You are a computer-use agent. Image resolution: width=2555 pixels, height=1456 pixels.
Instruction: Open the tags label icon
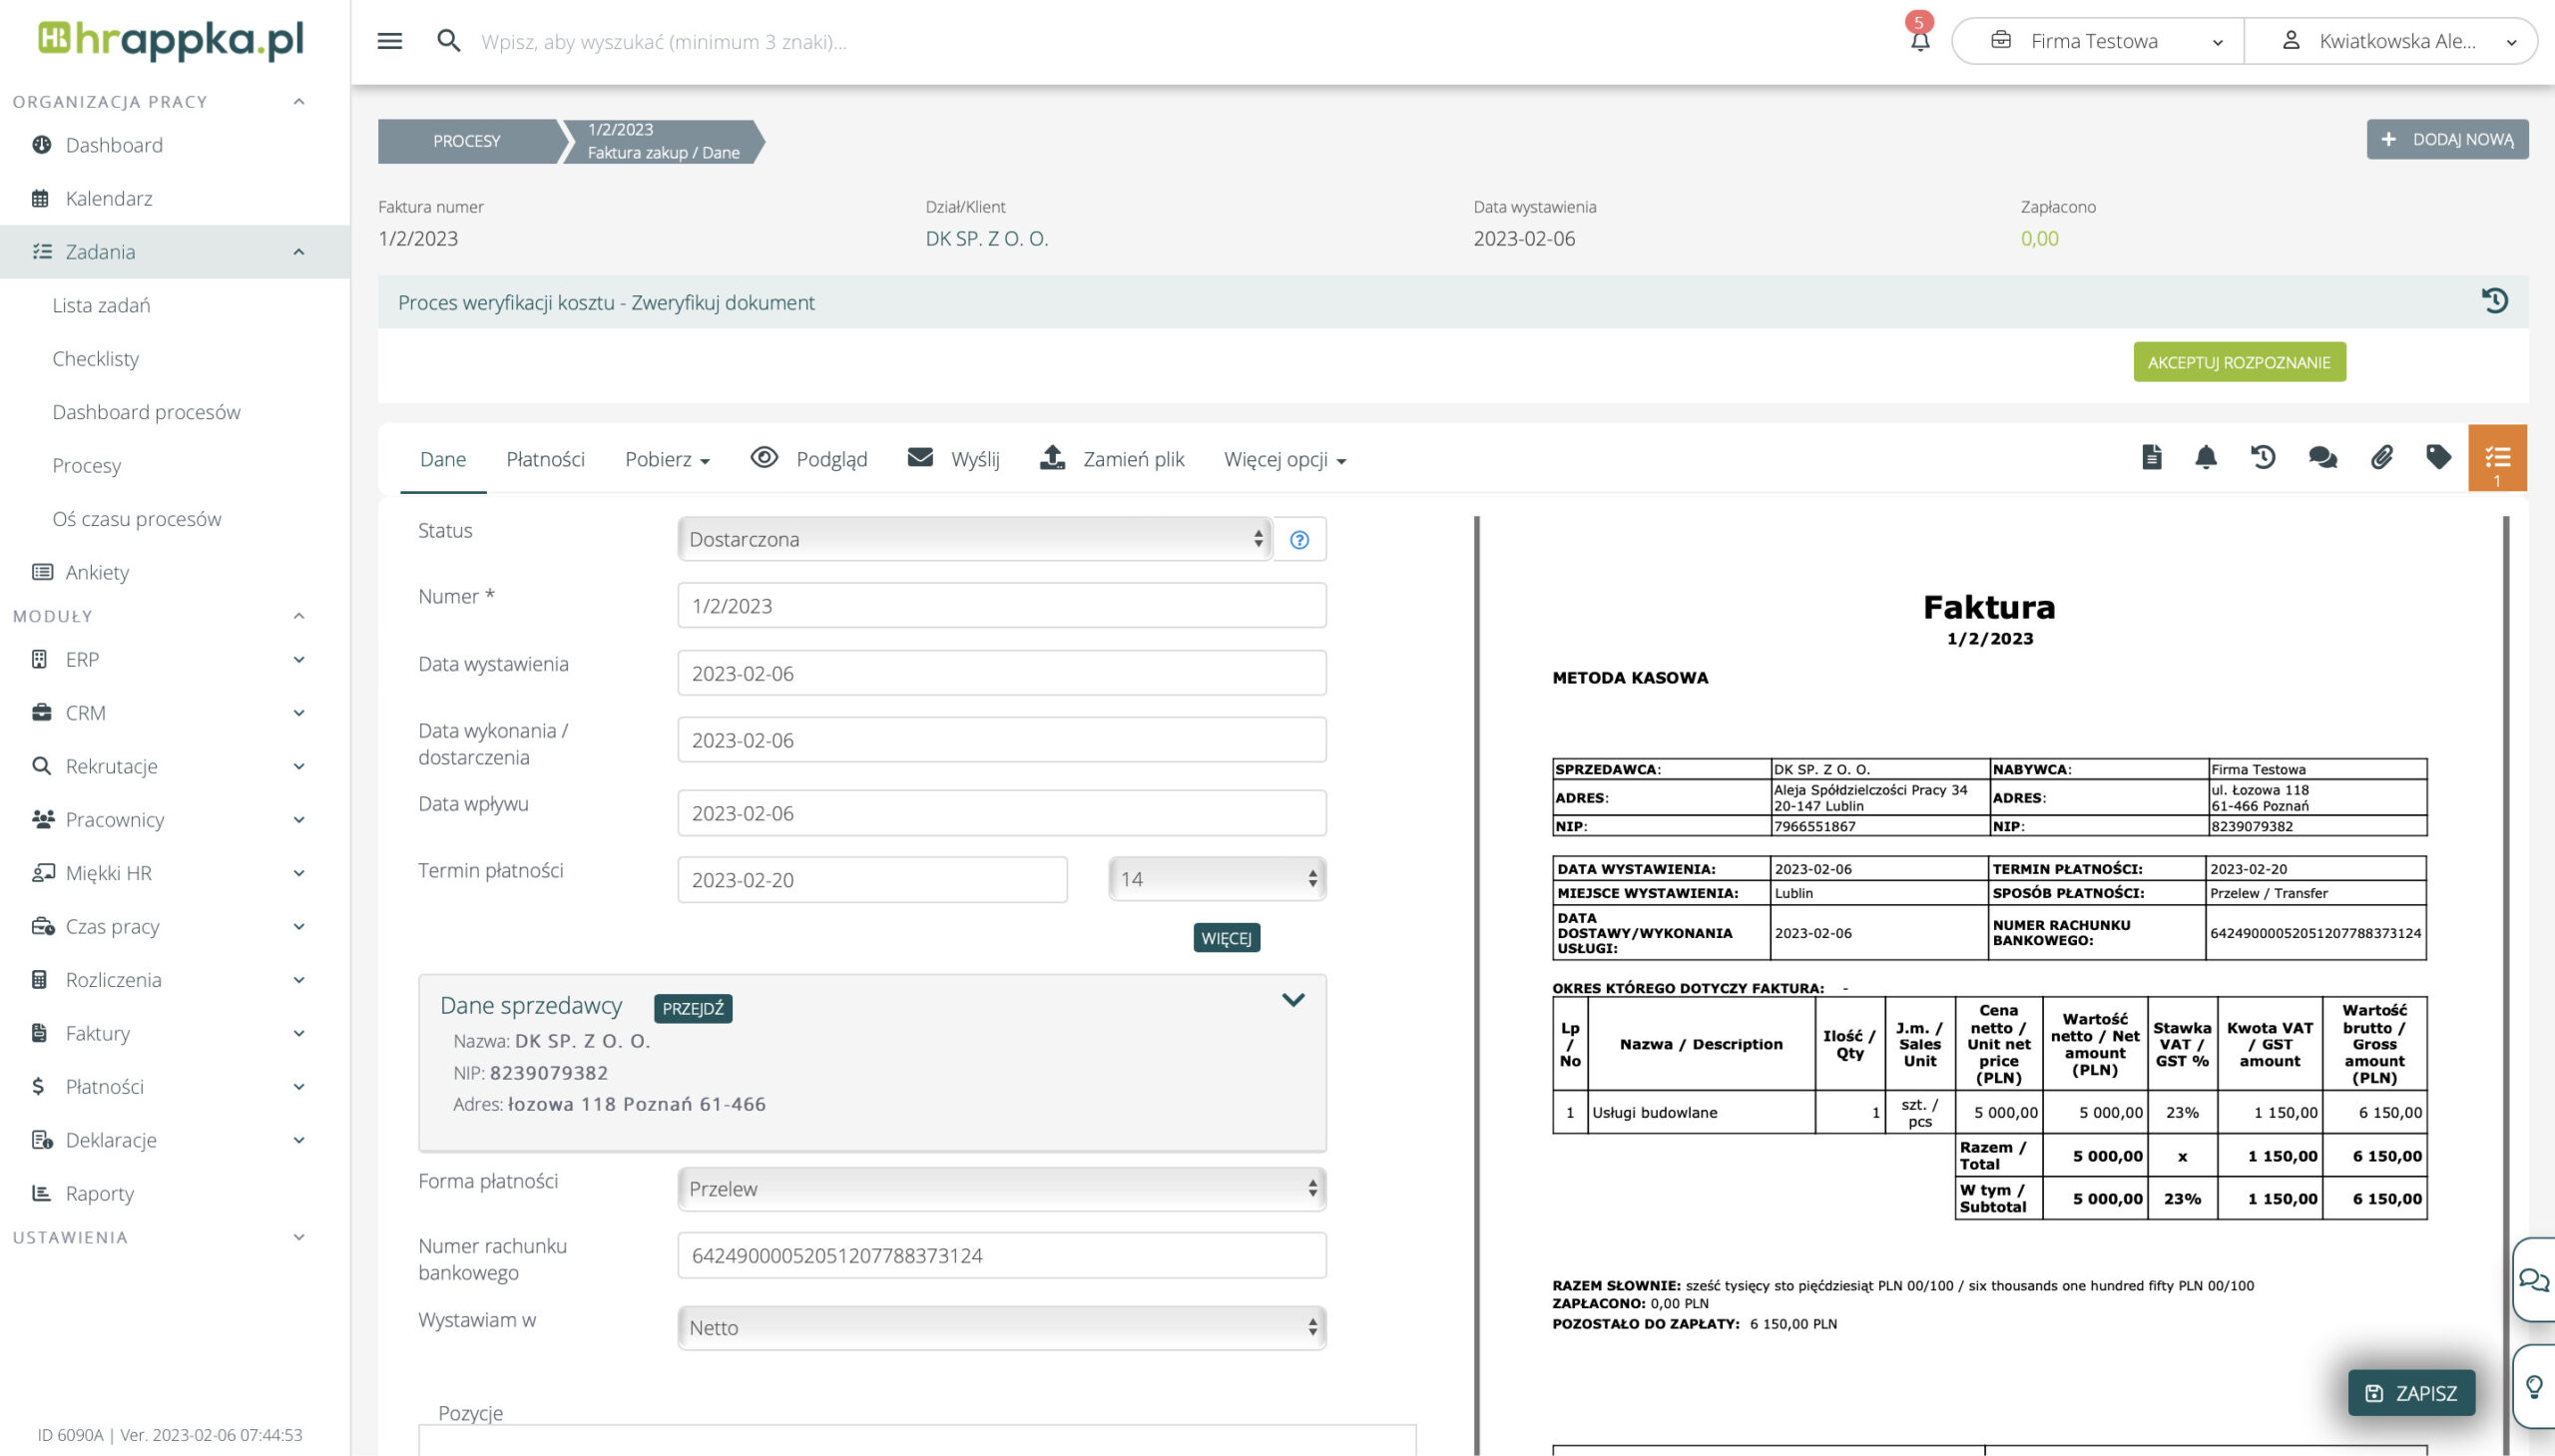coord(2438,458)
